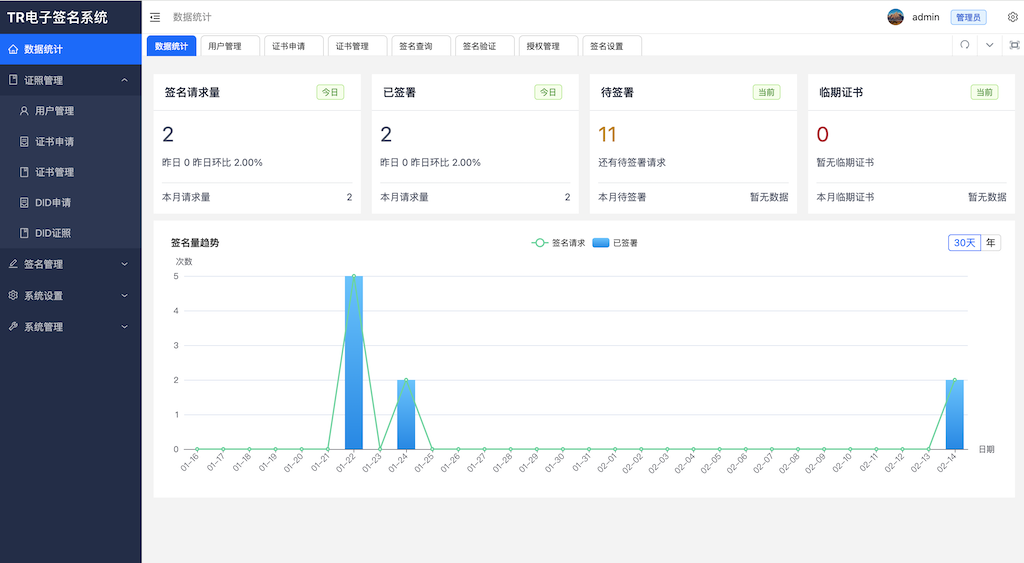This screenshot has height=563, width=1024.
Task: Collapse the 证照管理 menu chevron
Action: click(125, 80)
